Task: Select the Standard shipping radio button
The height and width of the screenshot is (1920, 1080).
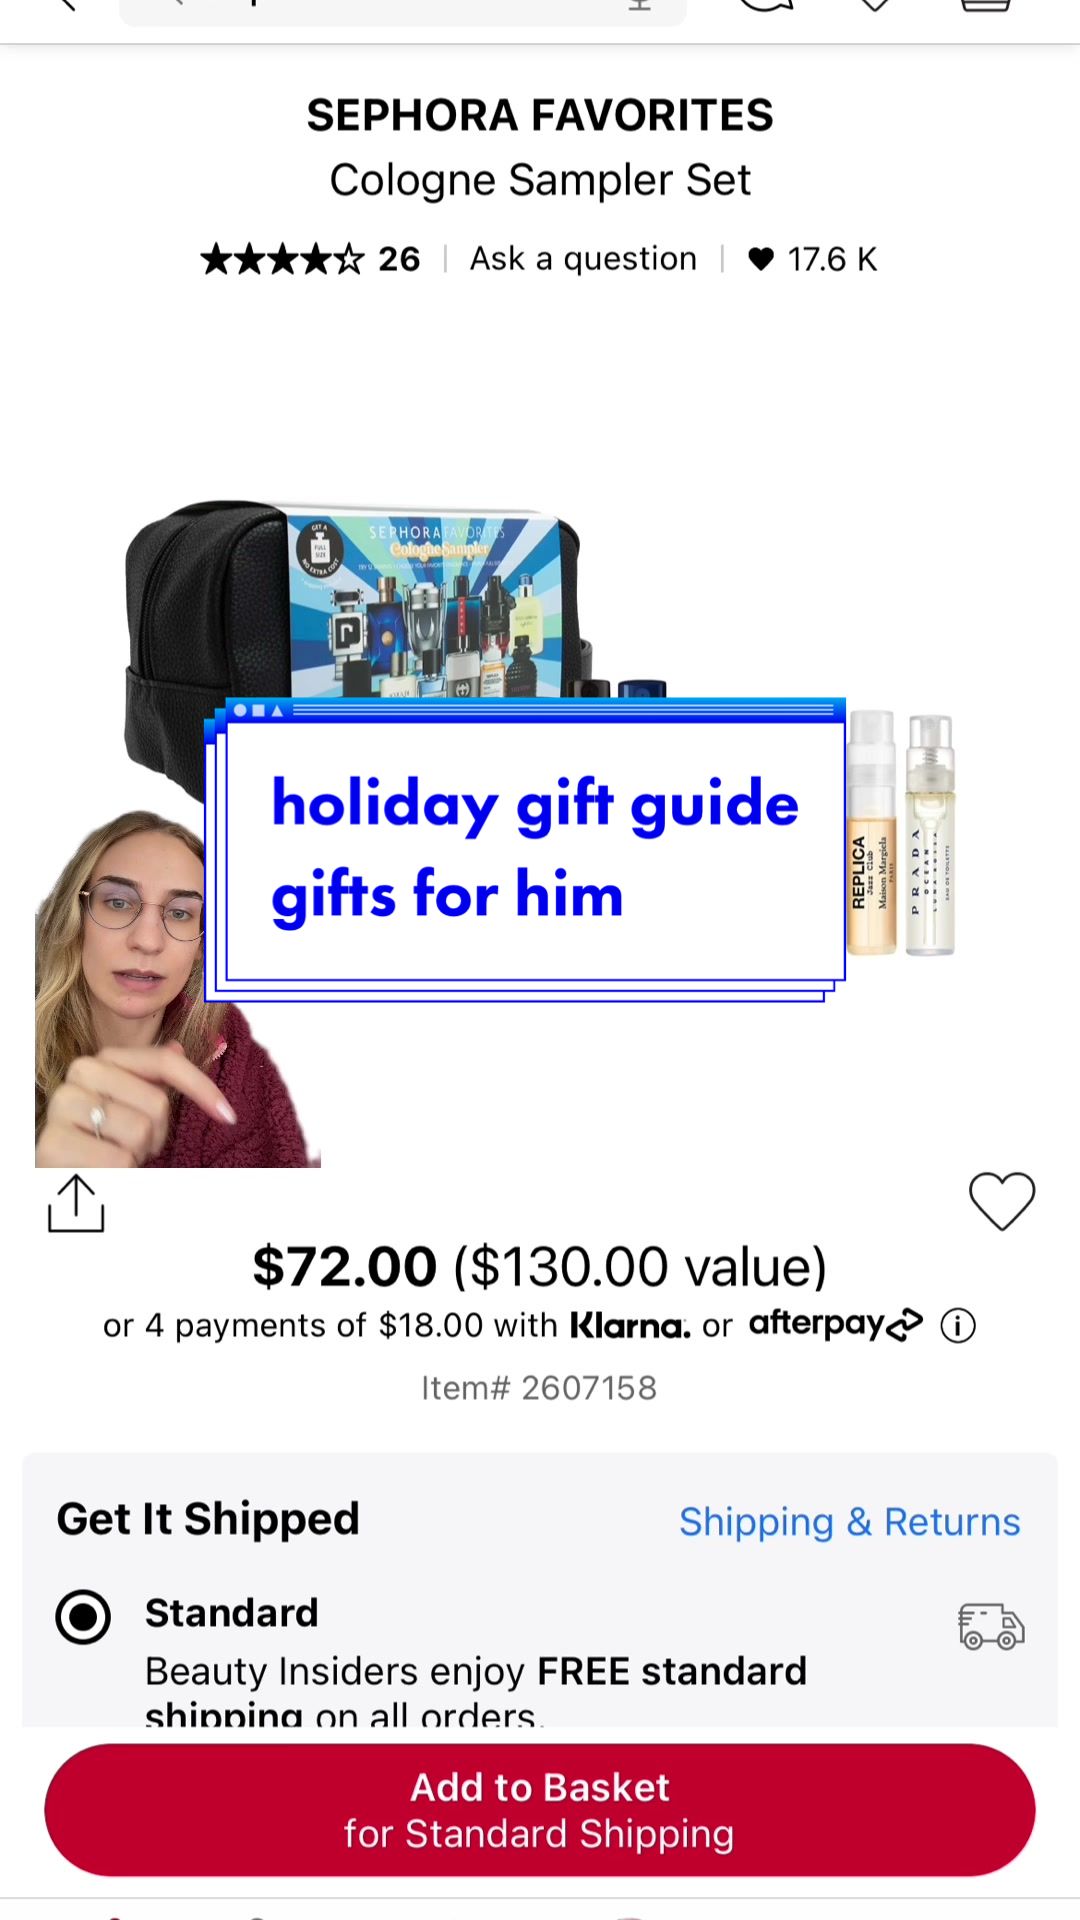Action: point(83,1617)
